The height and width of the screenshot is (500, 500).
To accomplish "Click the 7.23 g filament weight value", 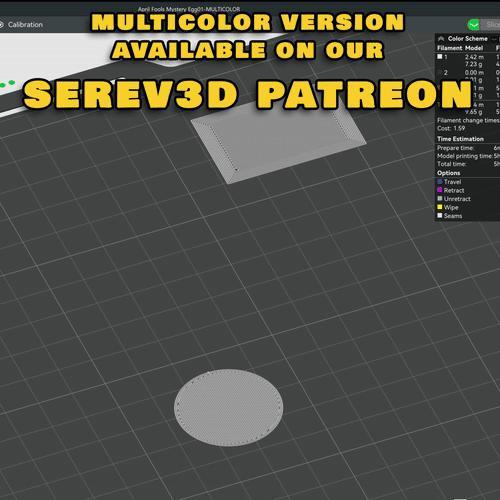I will [x=473, y=64].
